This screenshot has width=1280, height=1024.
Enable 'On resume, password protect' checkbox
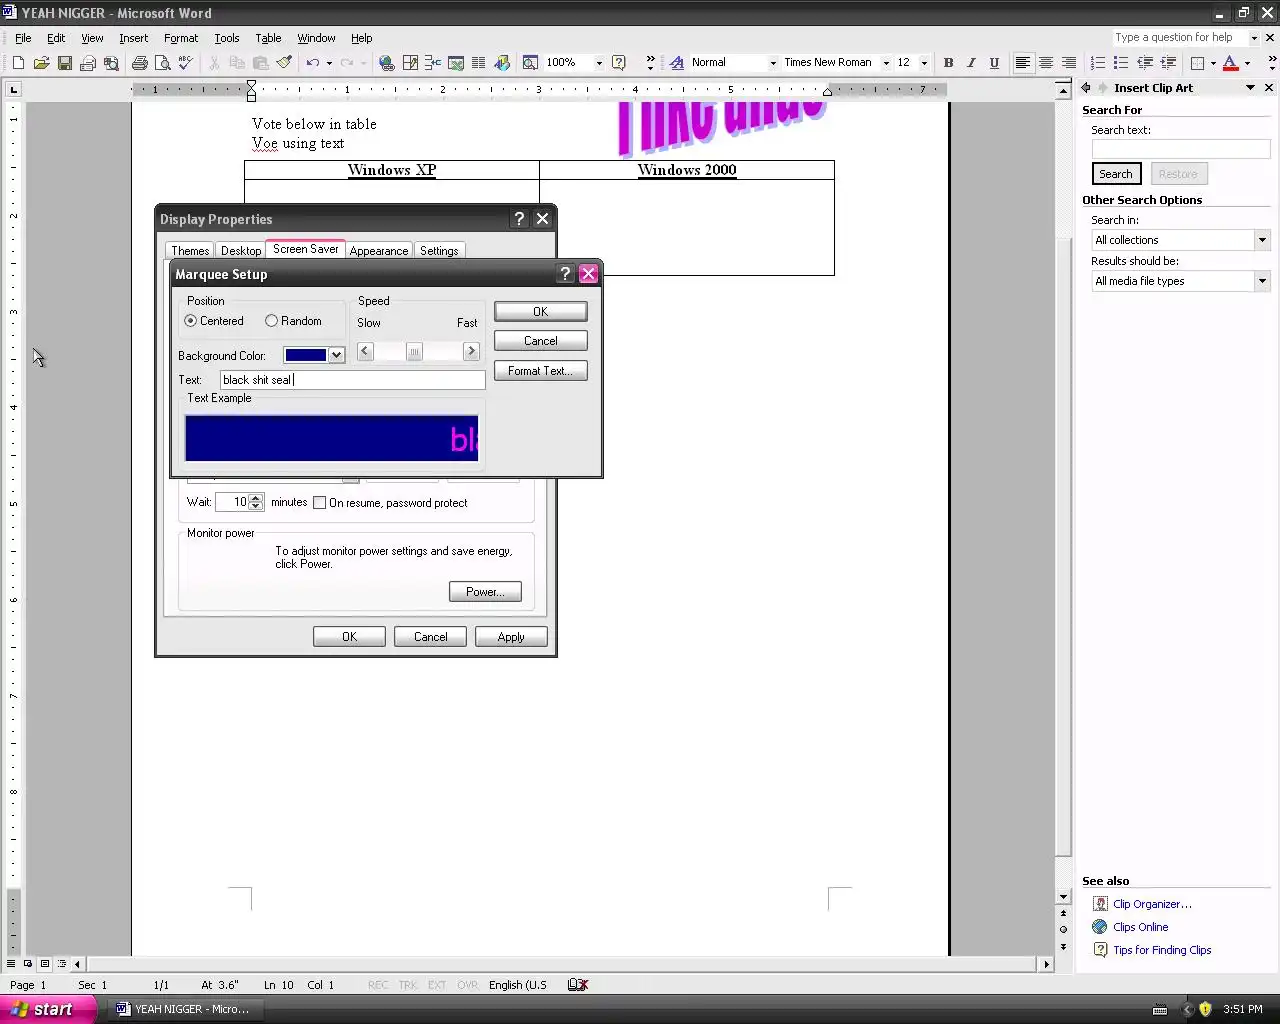click(x=319, y=503)
